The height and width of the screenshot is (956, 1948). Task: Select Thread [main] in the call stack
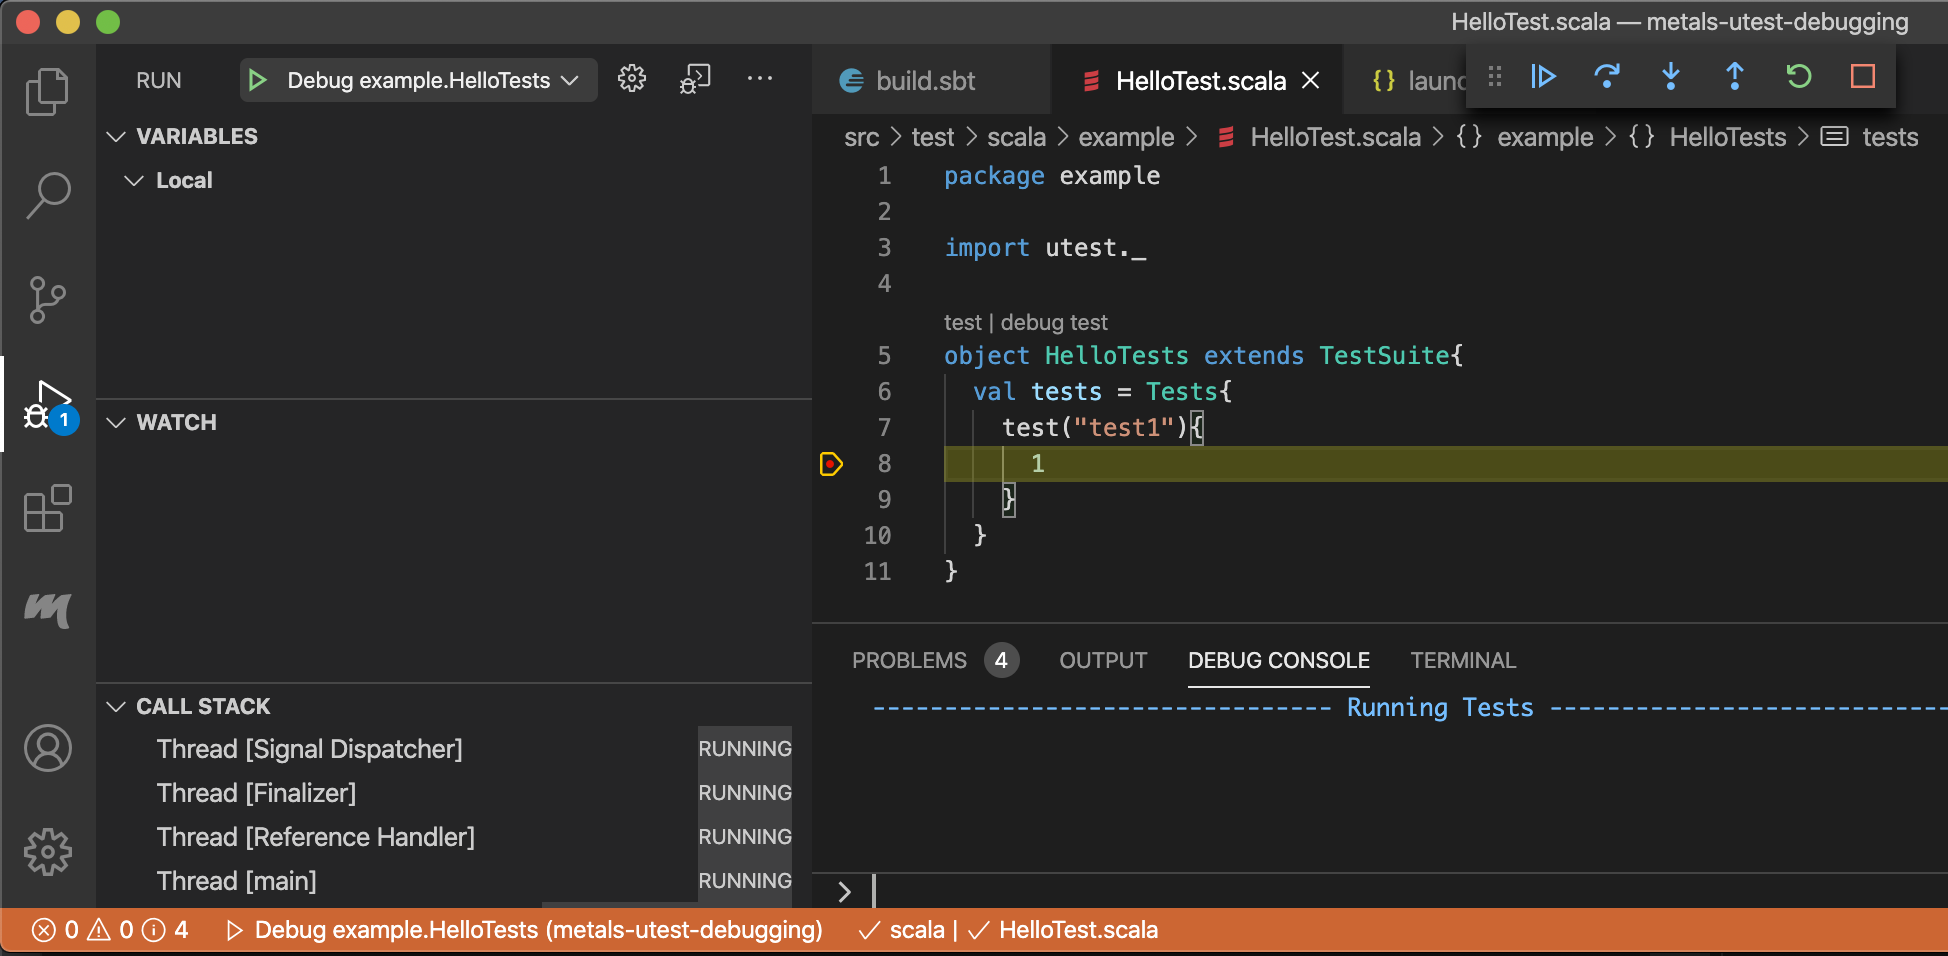tap(237, 881)
